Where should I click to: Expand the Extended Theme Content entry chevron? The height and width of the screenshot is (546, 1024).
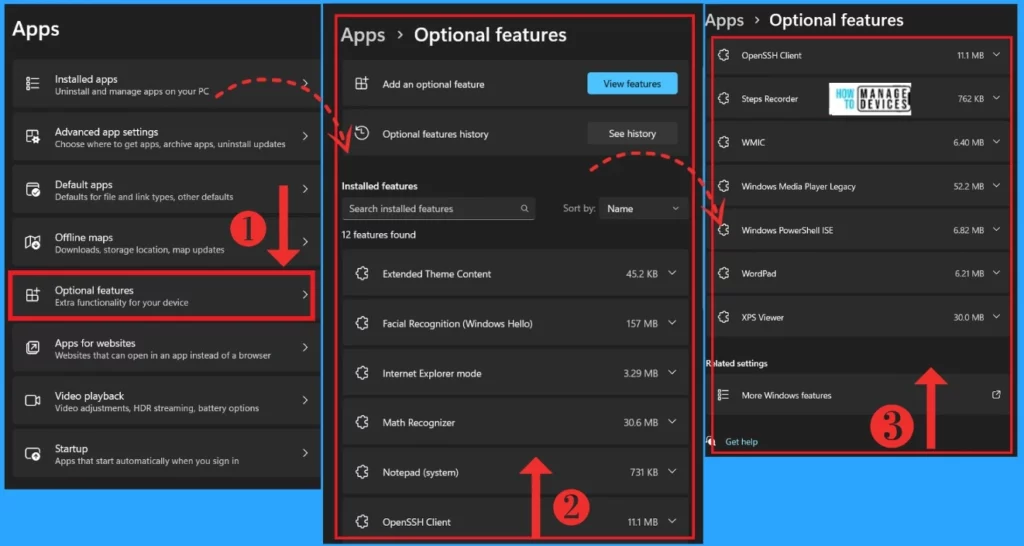click(672, 273)
